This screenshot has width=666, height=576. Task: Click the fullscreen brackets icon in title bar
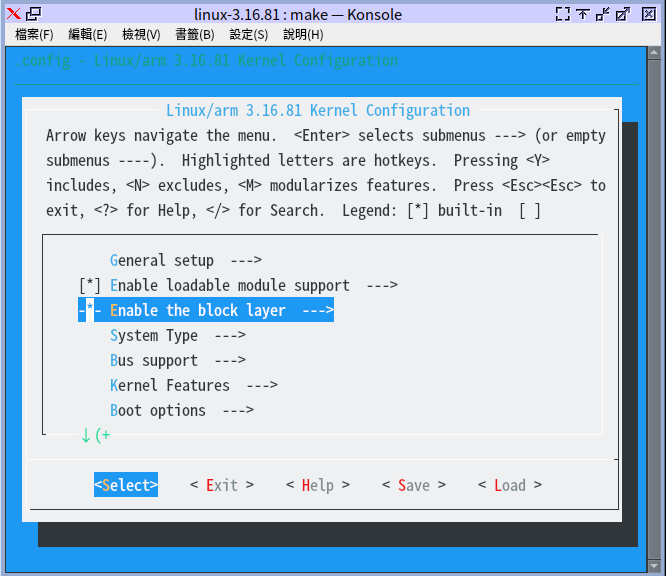pos(563,14)
